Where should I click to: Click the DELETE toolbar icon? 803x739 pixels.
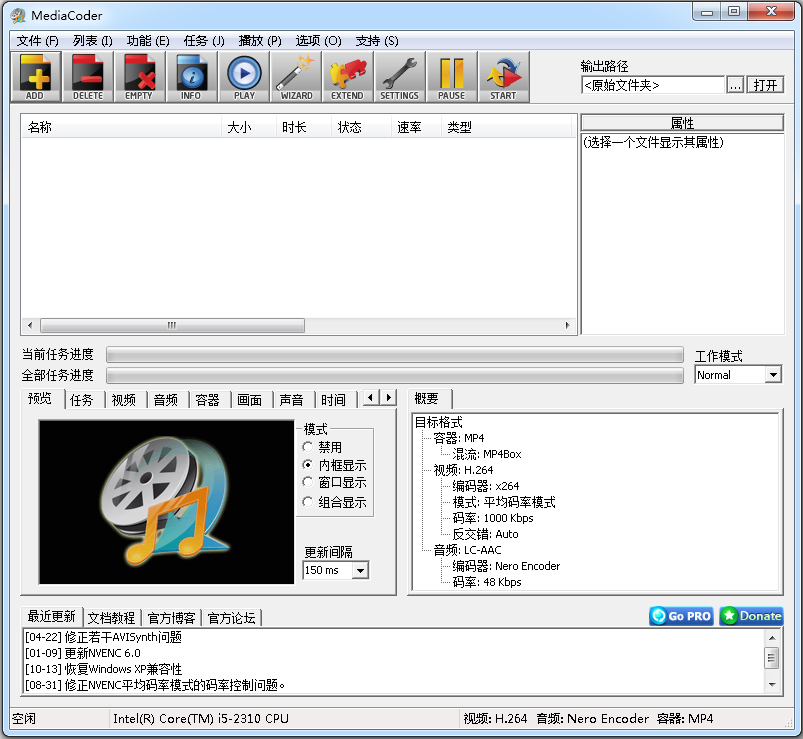coord(88,77)
